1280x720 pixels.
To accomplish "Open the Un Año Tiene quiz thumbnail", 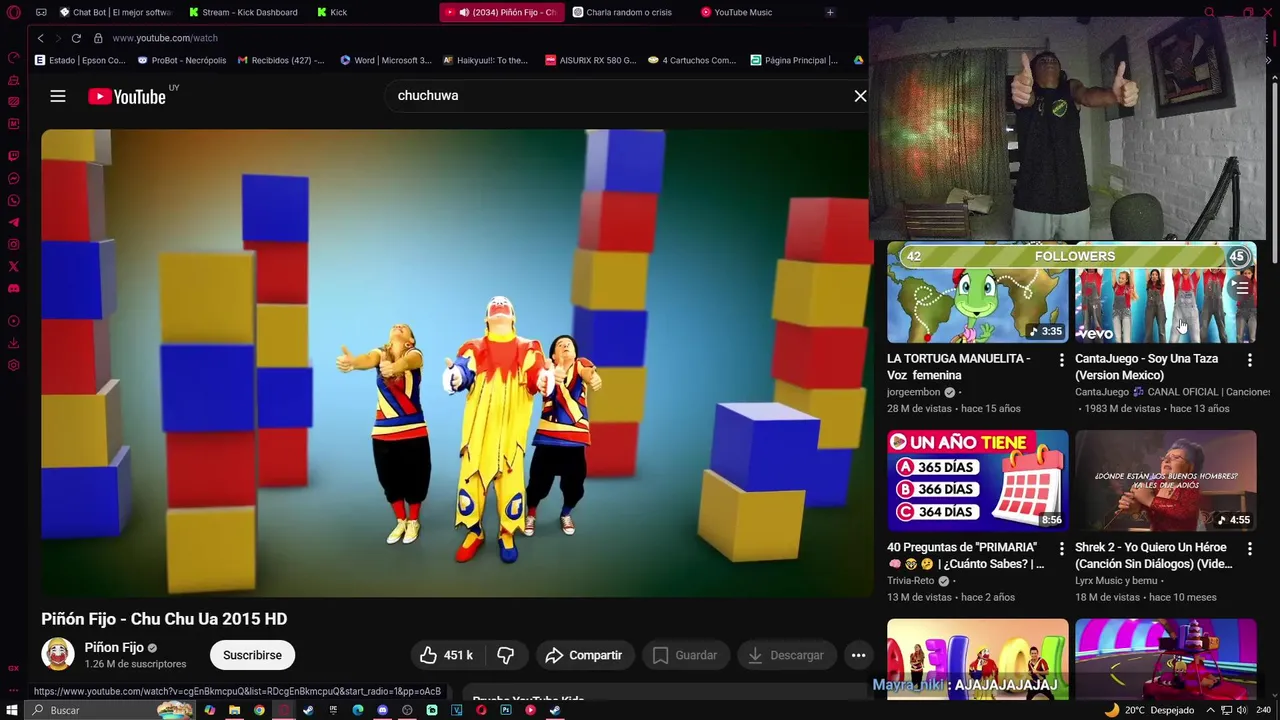I will pyautogui.click(x=977, y=481).
